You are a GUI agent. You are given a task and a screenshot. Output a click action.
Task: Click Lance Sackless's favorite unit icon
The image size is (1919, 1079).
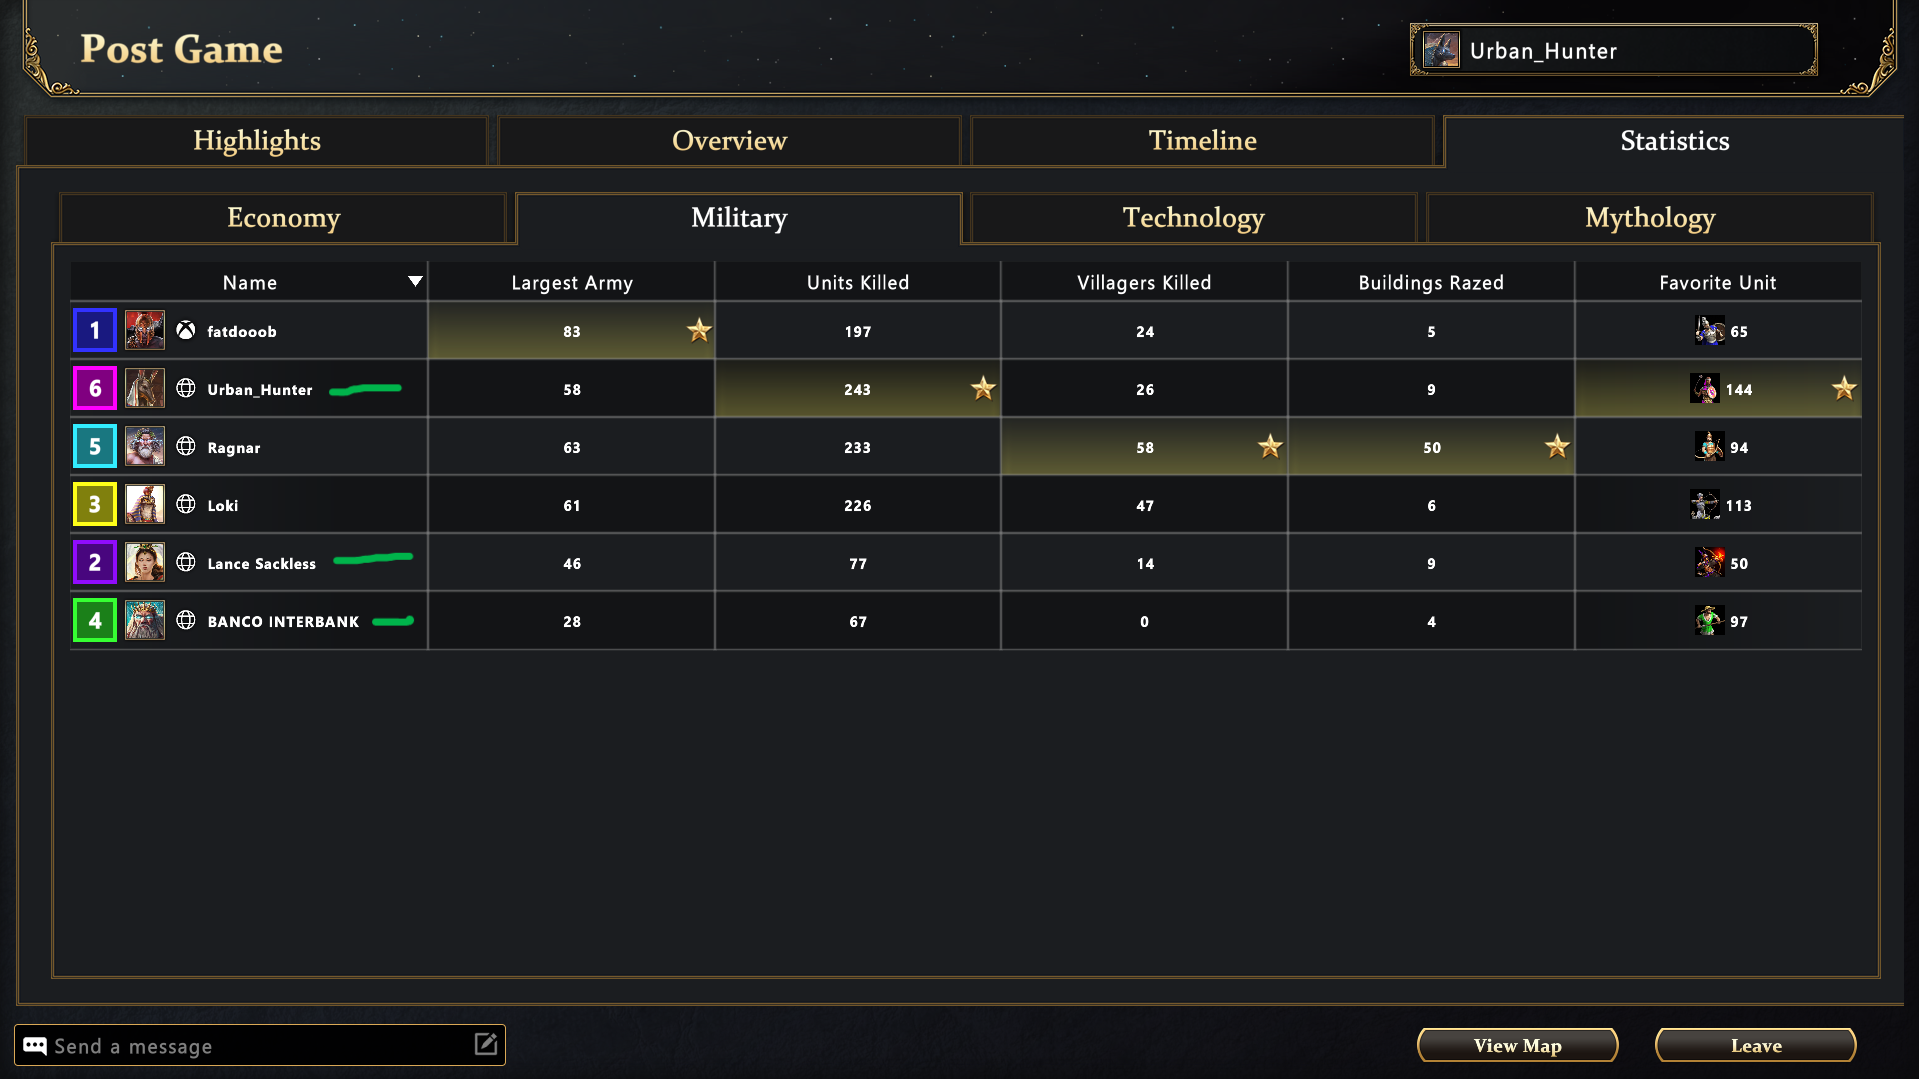pos(1708,562)
